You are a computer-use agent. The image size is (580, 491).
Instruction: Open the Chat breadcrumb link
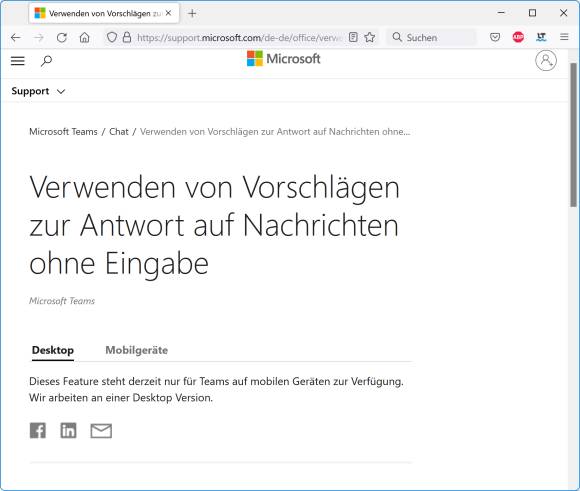point(119,132)
